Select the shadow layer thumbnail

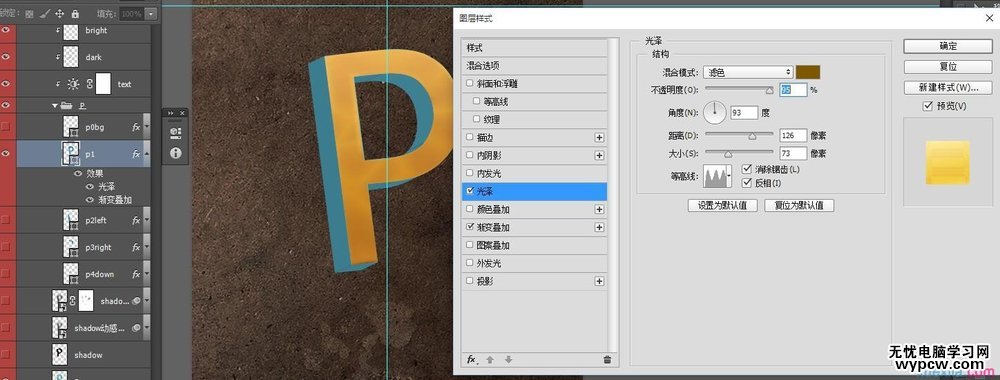(x=59, y=354)
